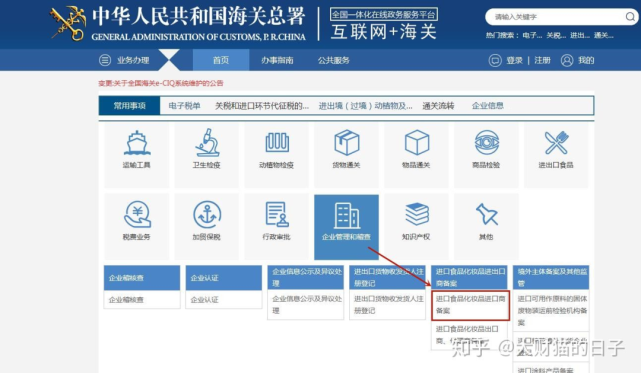The height and width of the screenshot is (373, 641).
Task: Click the 互联网+海关 platform banner text
Action: [x=383, y=32]
